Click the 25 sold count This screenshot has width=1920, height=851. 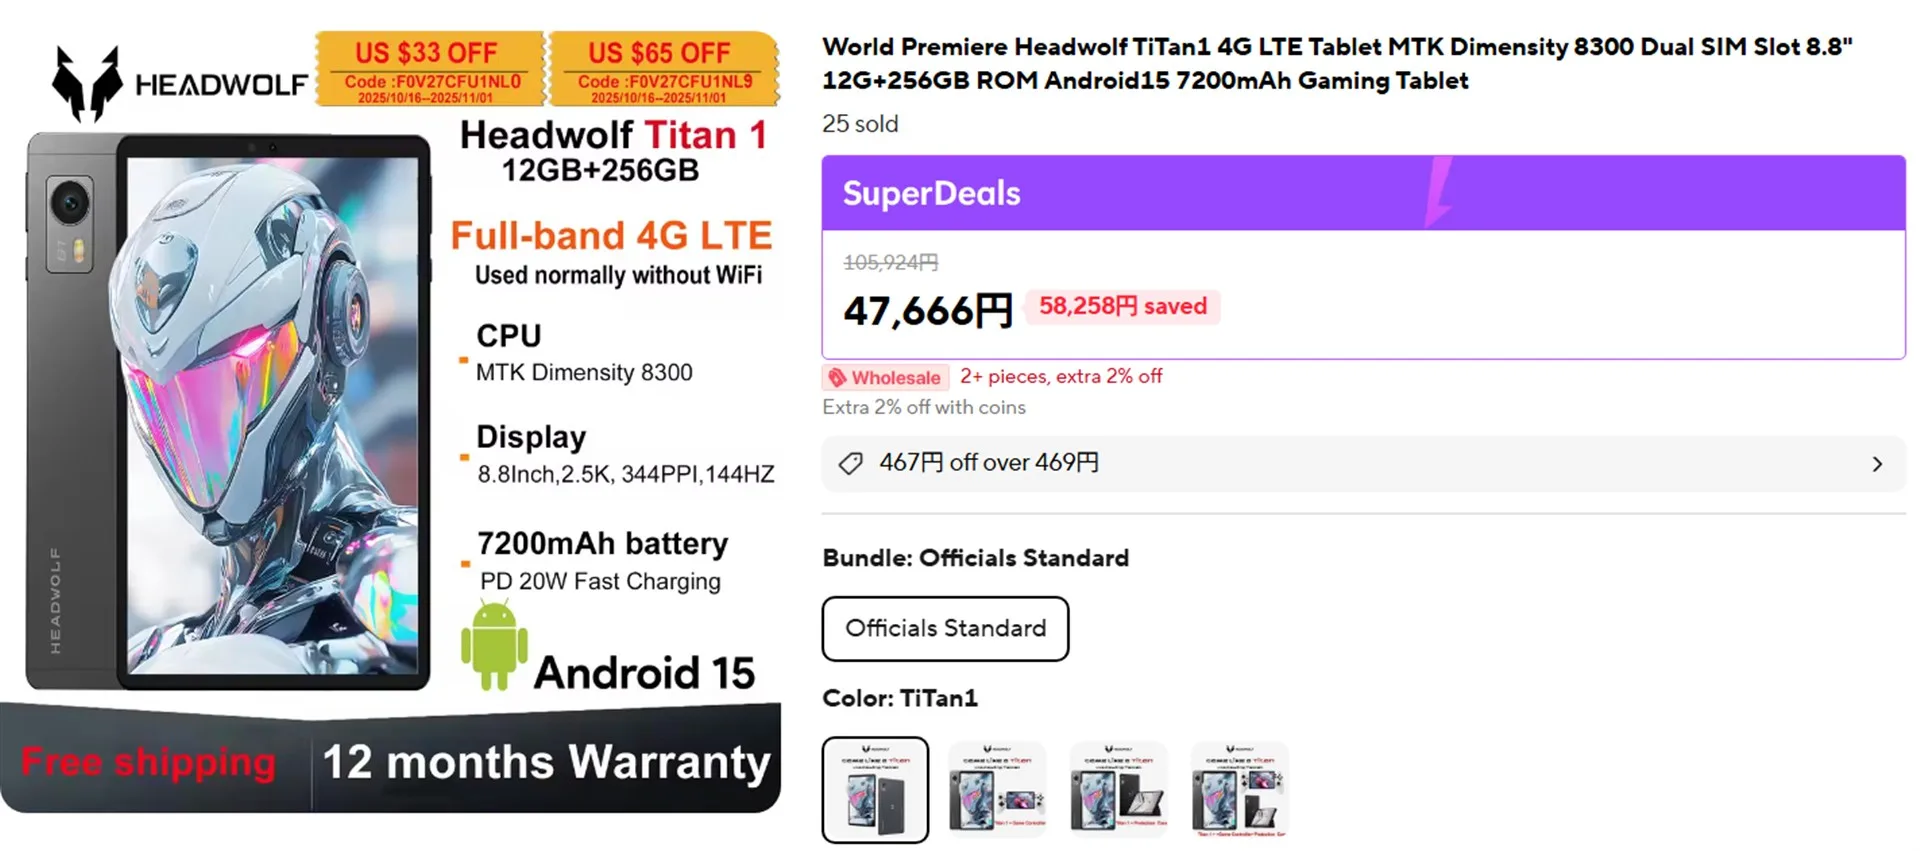(860, 124)
